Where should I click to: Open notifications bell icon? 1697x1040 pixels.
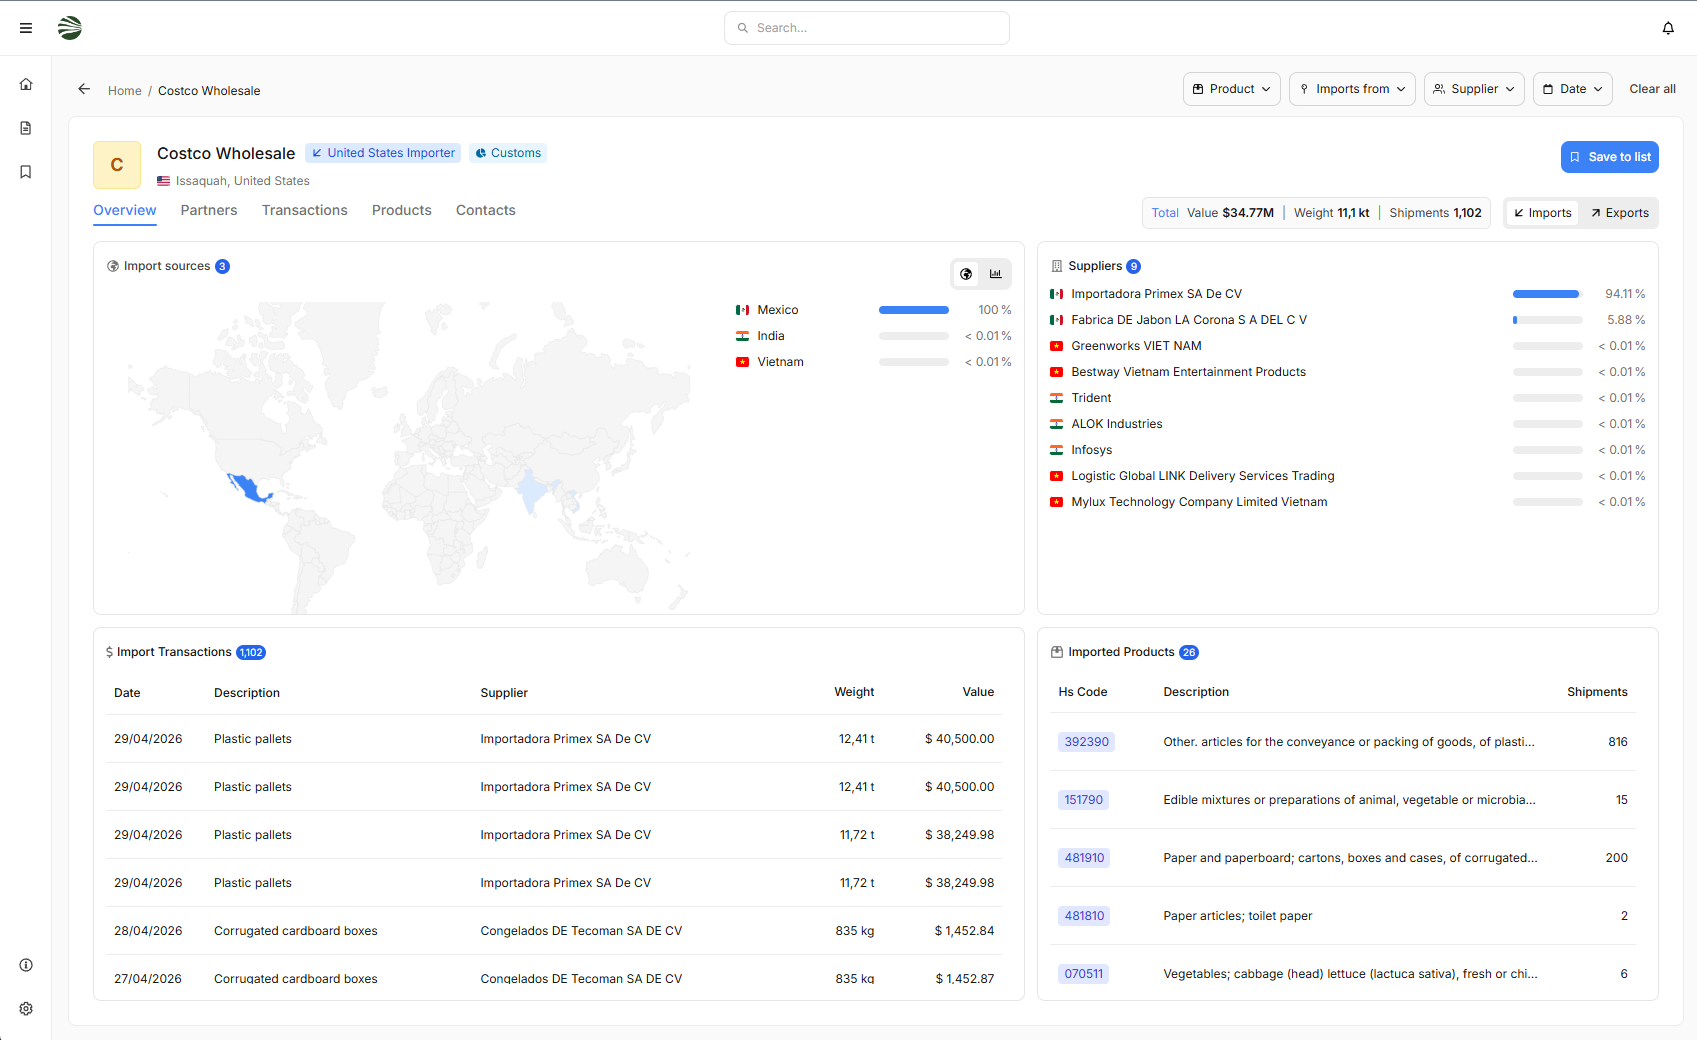pyautogui.click(x=1668, y=28)
